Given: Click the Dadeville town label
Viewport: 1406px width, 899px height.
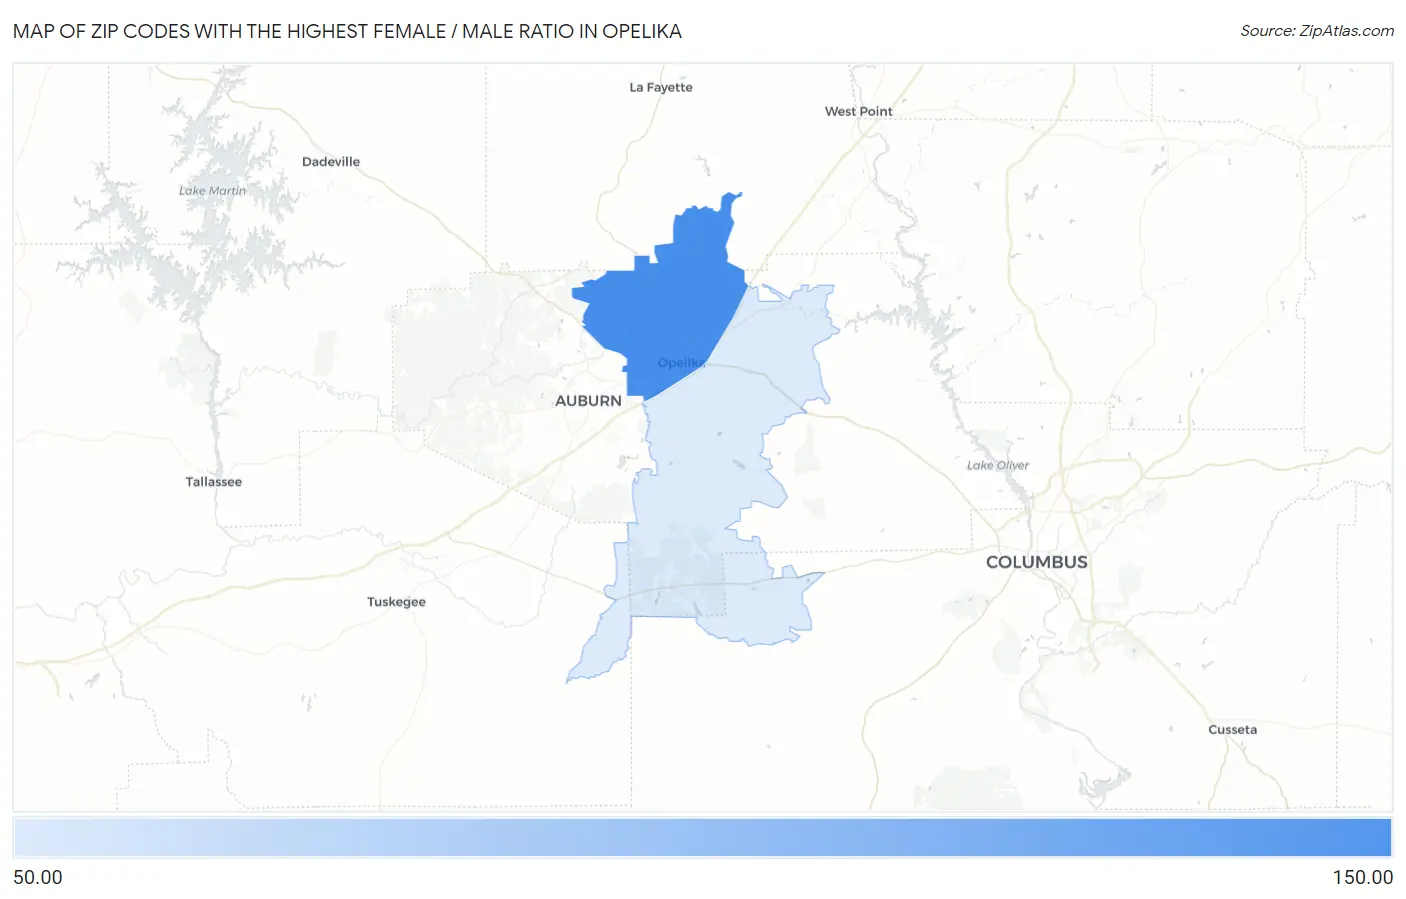Looking at the screenshot, I should click(x=331, y=161).
